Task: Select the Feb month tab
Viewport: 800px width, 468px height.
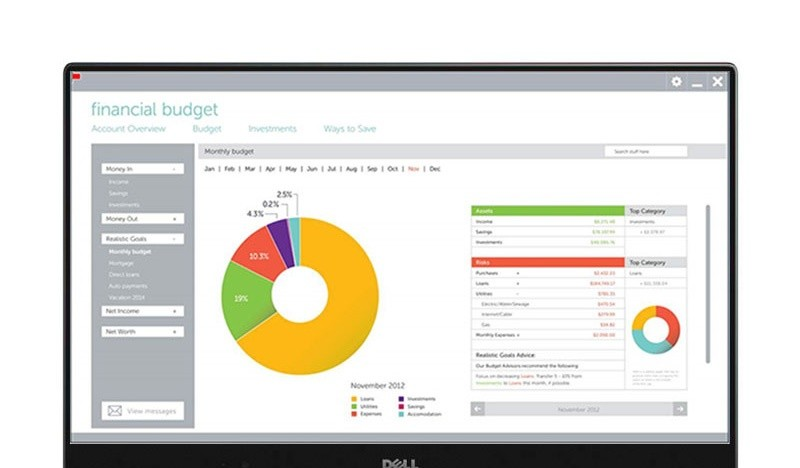Action: click(x=230, y=169)
